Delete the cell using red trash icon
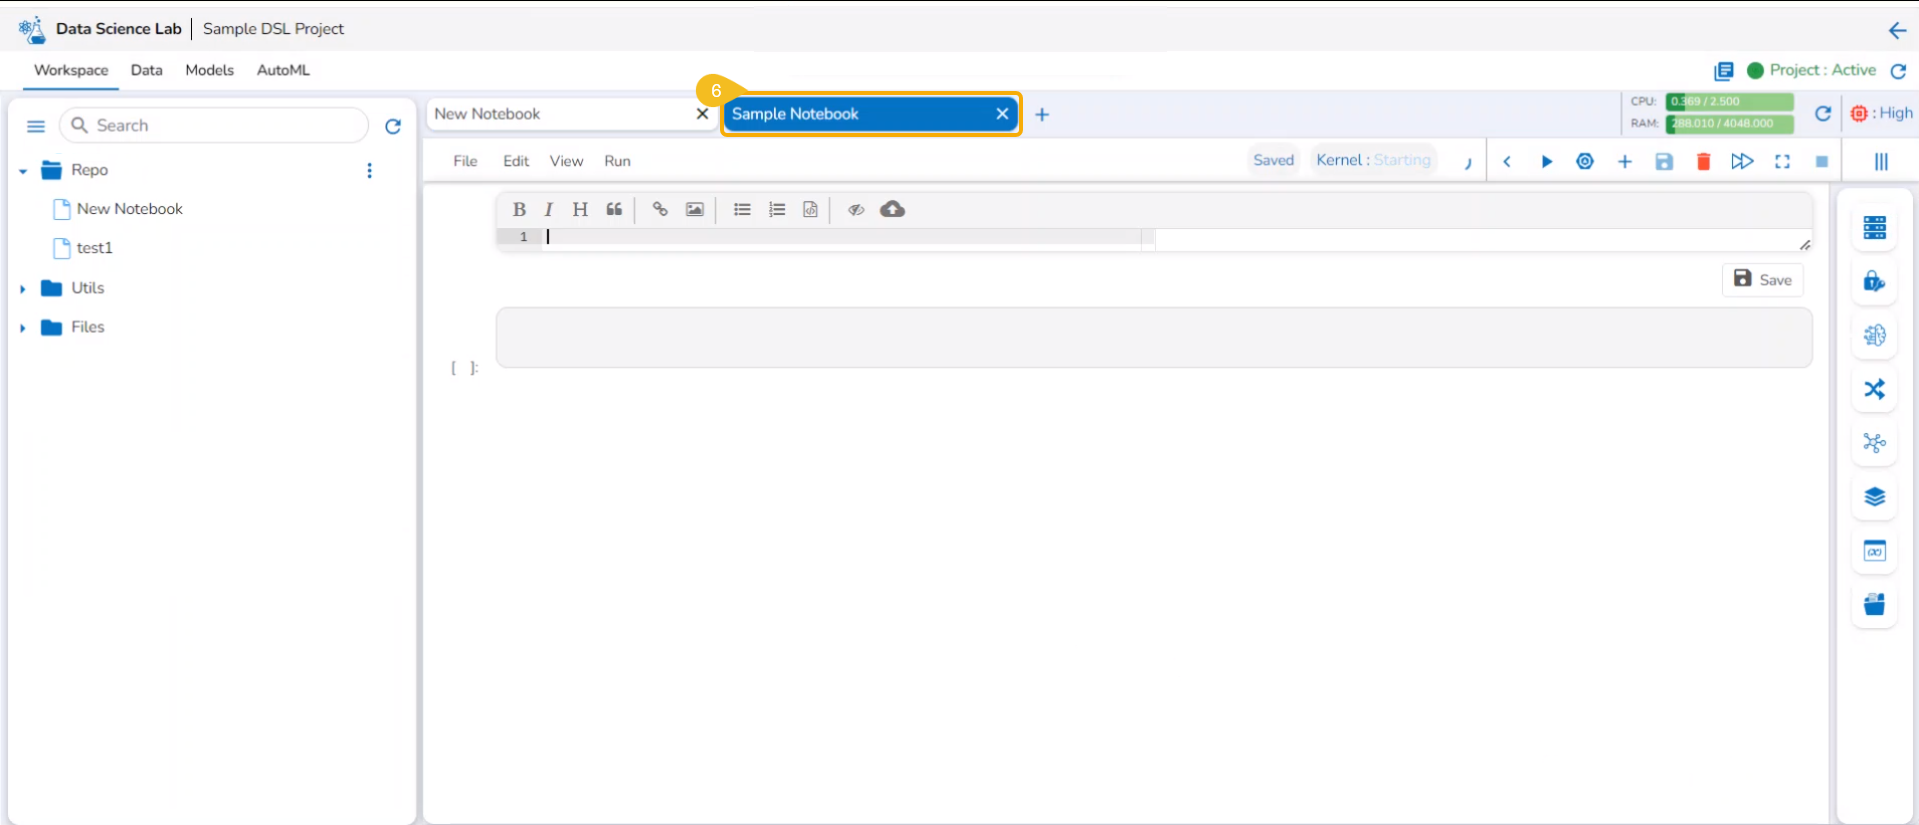The image size is (1919, 825). tap(1703, 161)
